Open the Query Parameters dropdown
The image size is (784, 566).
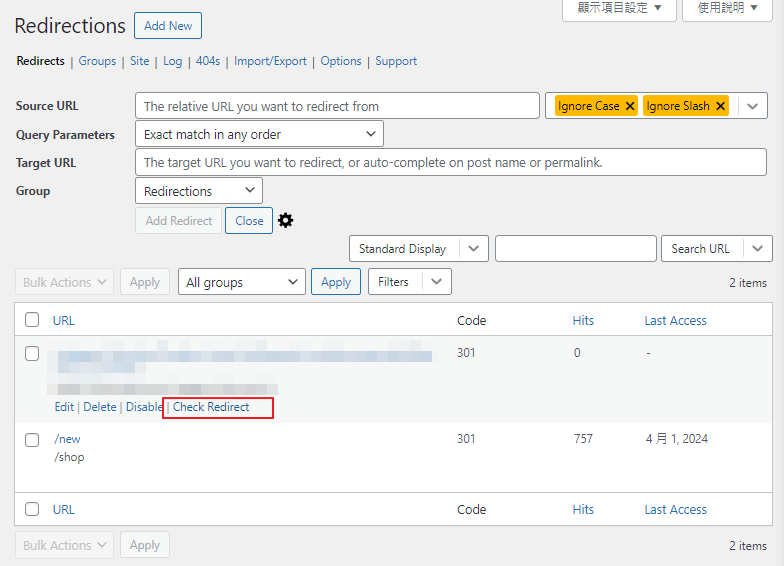tap(259, 134)
